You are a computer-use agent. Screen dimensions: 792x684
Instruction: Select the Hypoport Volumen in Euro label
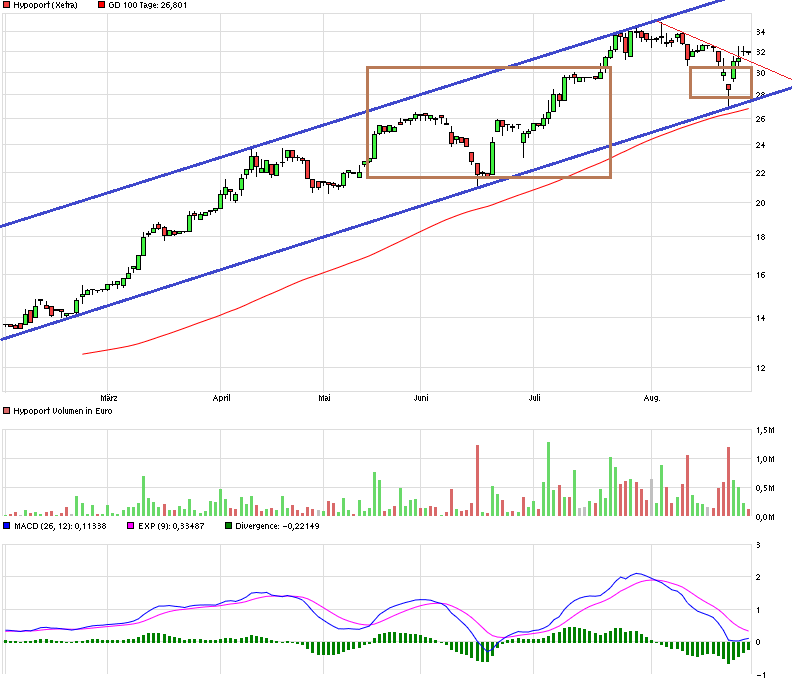(x=63, y=411)
